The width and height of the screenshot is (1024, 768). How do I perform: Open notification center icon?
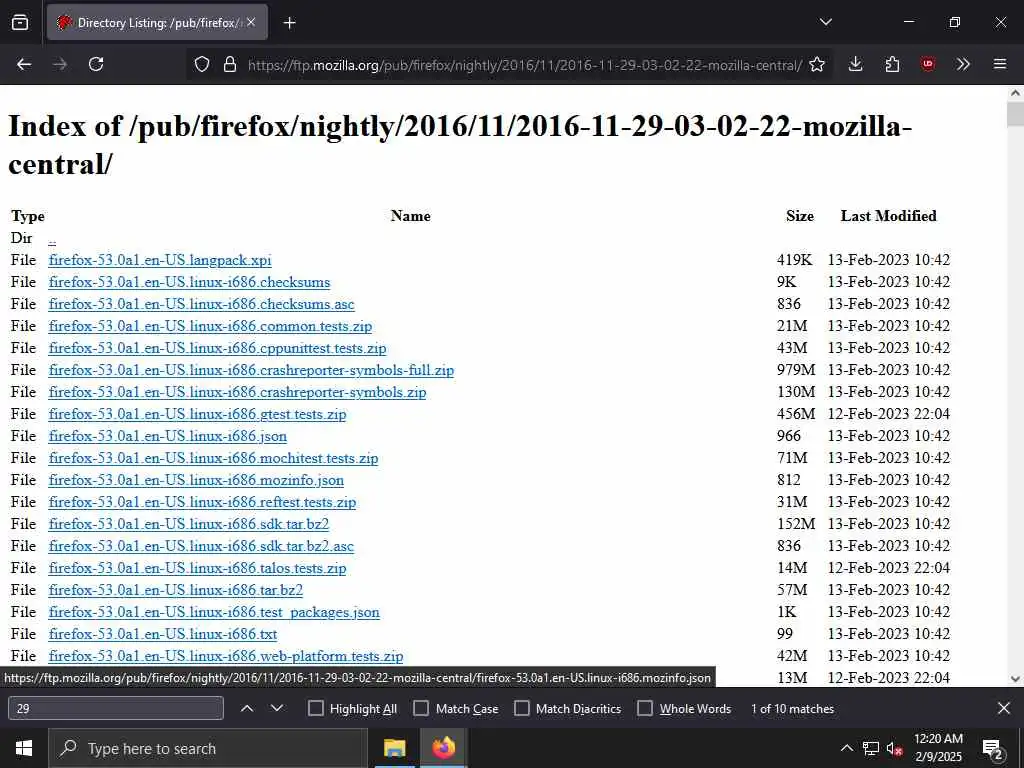993,748
